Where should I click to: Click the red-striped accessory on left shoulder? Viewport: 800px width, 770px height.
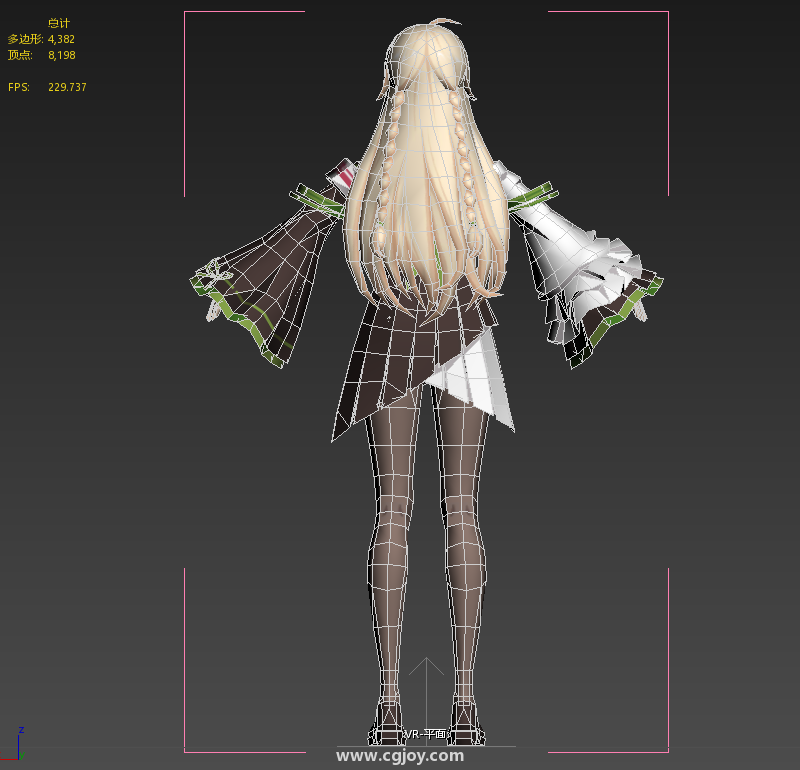pos(344,177)
